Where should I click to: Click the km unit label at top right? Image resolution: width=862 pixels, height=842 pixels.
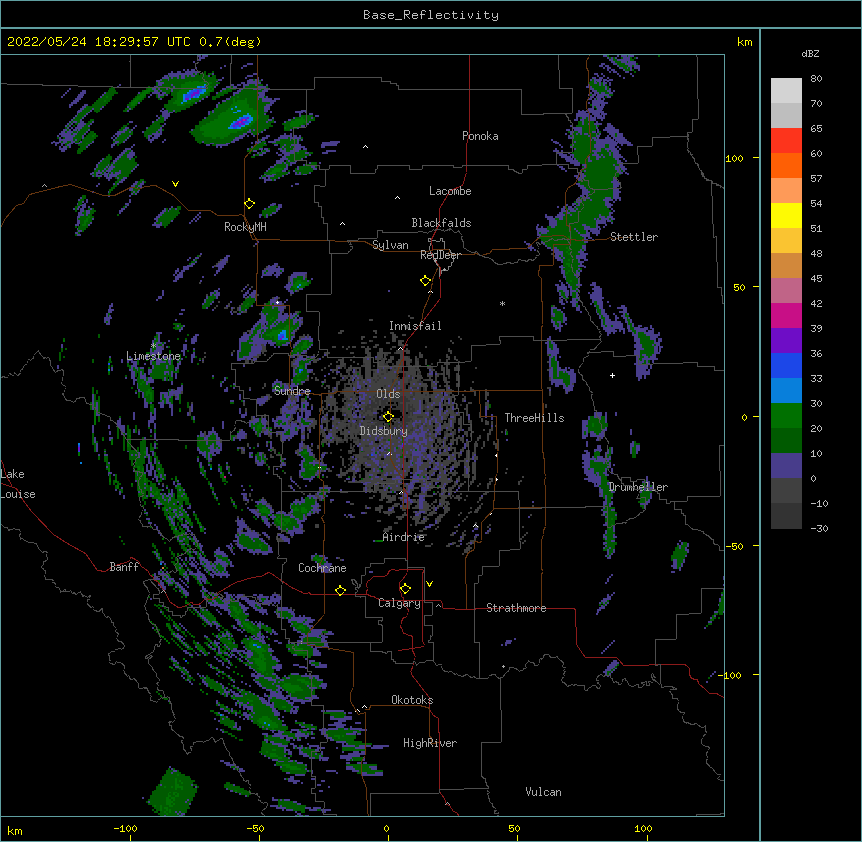(x=745, y=42)
